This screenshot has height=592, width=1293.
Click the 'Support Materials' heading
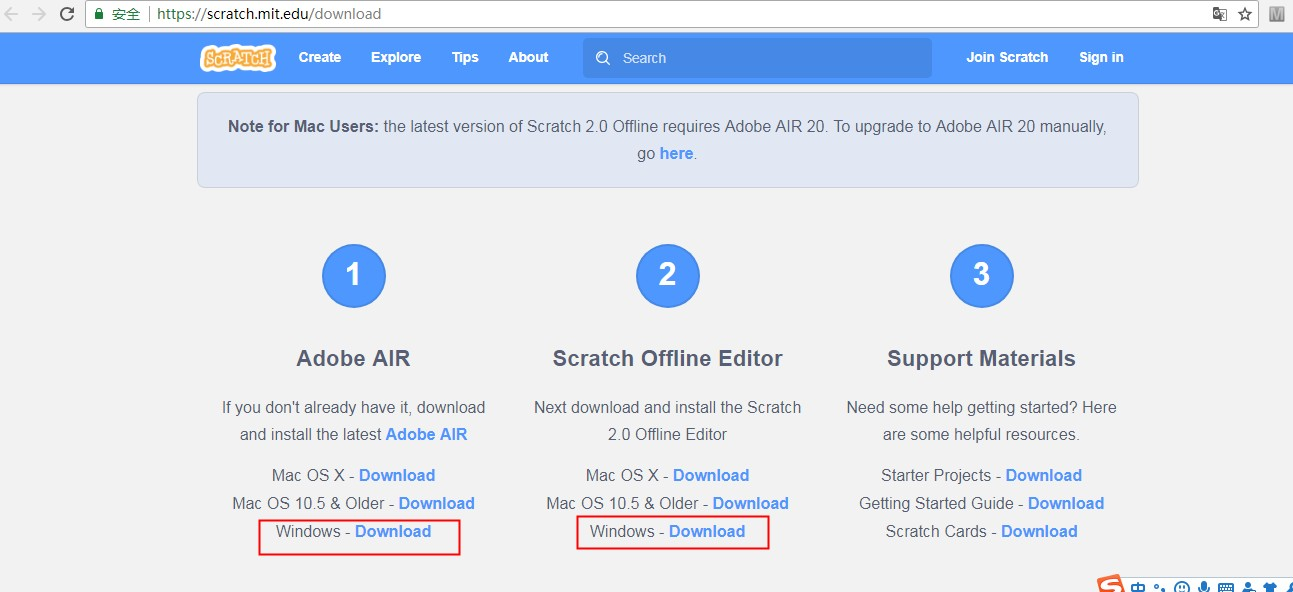click(981, 358)
